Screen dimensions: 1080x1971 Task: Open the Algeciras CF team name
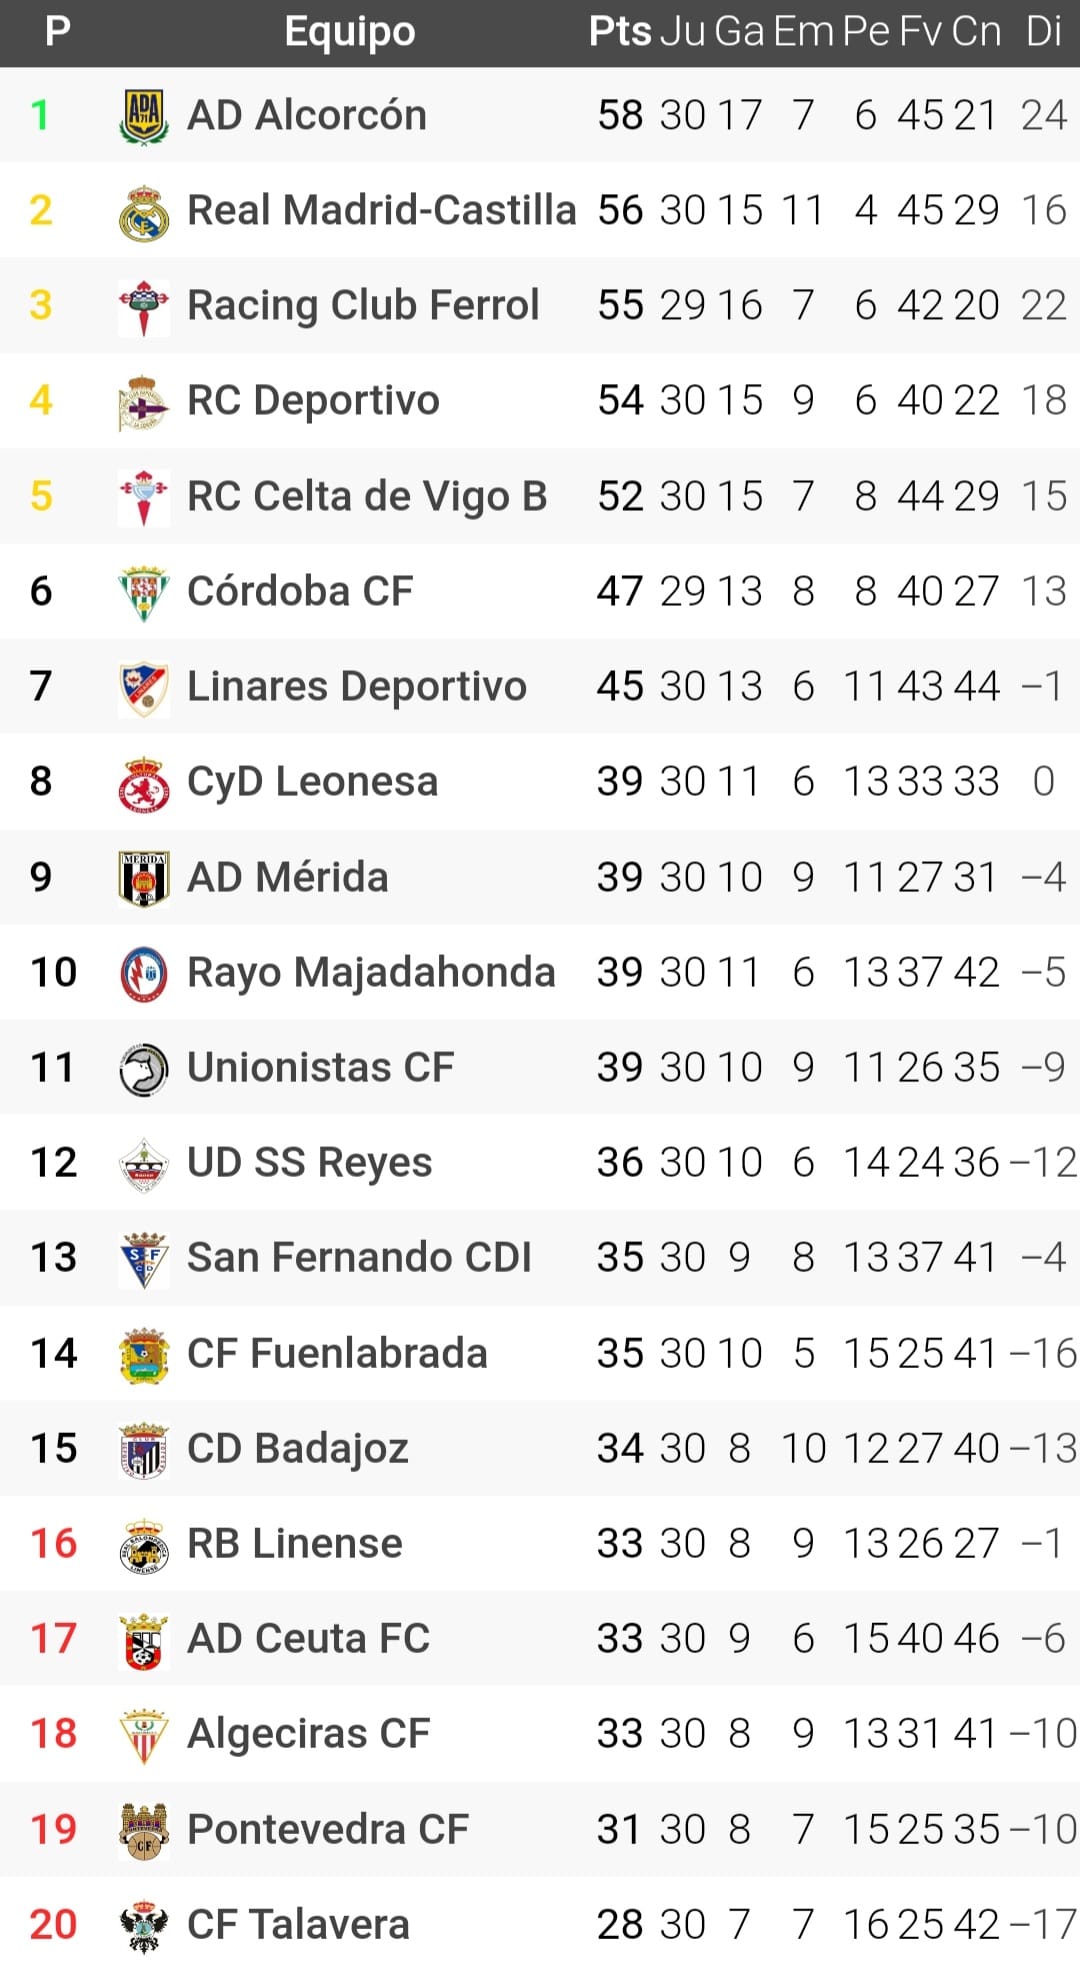(308, 1734)
